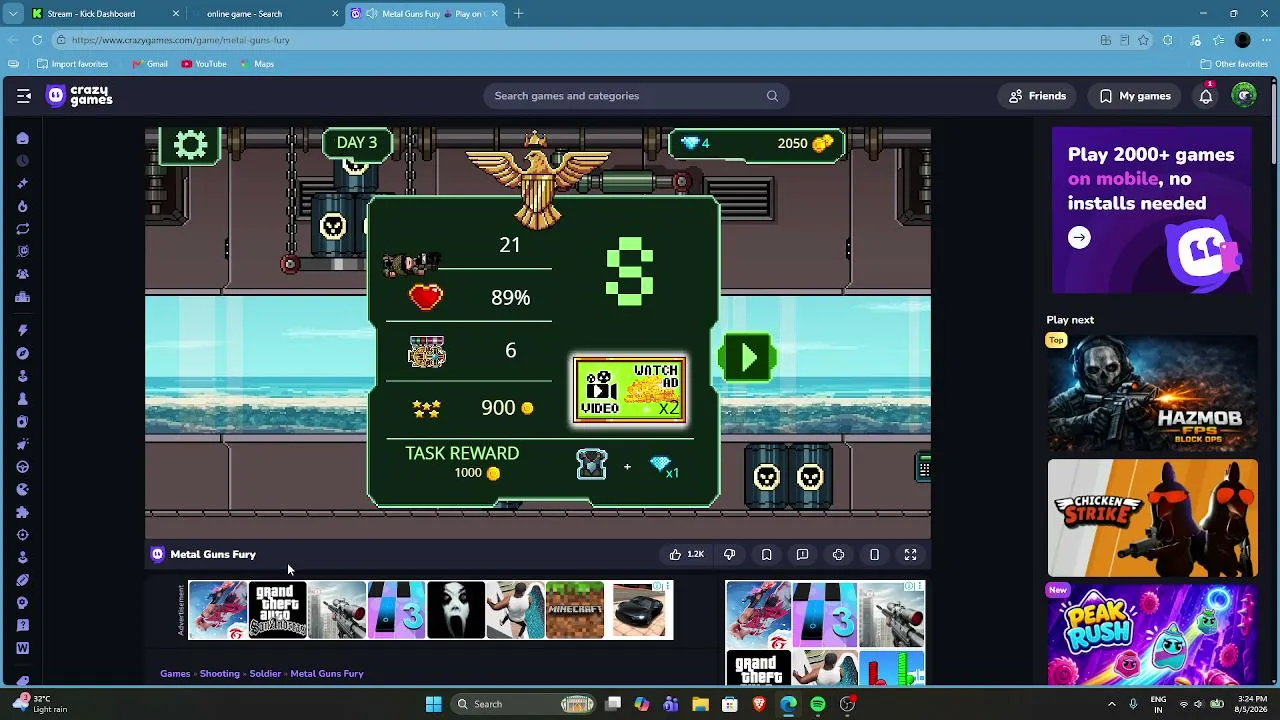Select the Metal Guns Fury browser tab

pyautogui.click(x=425, y=14)
